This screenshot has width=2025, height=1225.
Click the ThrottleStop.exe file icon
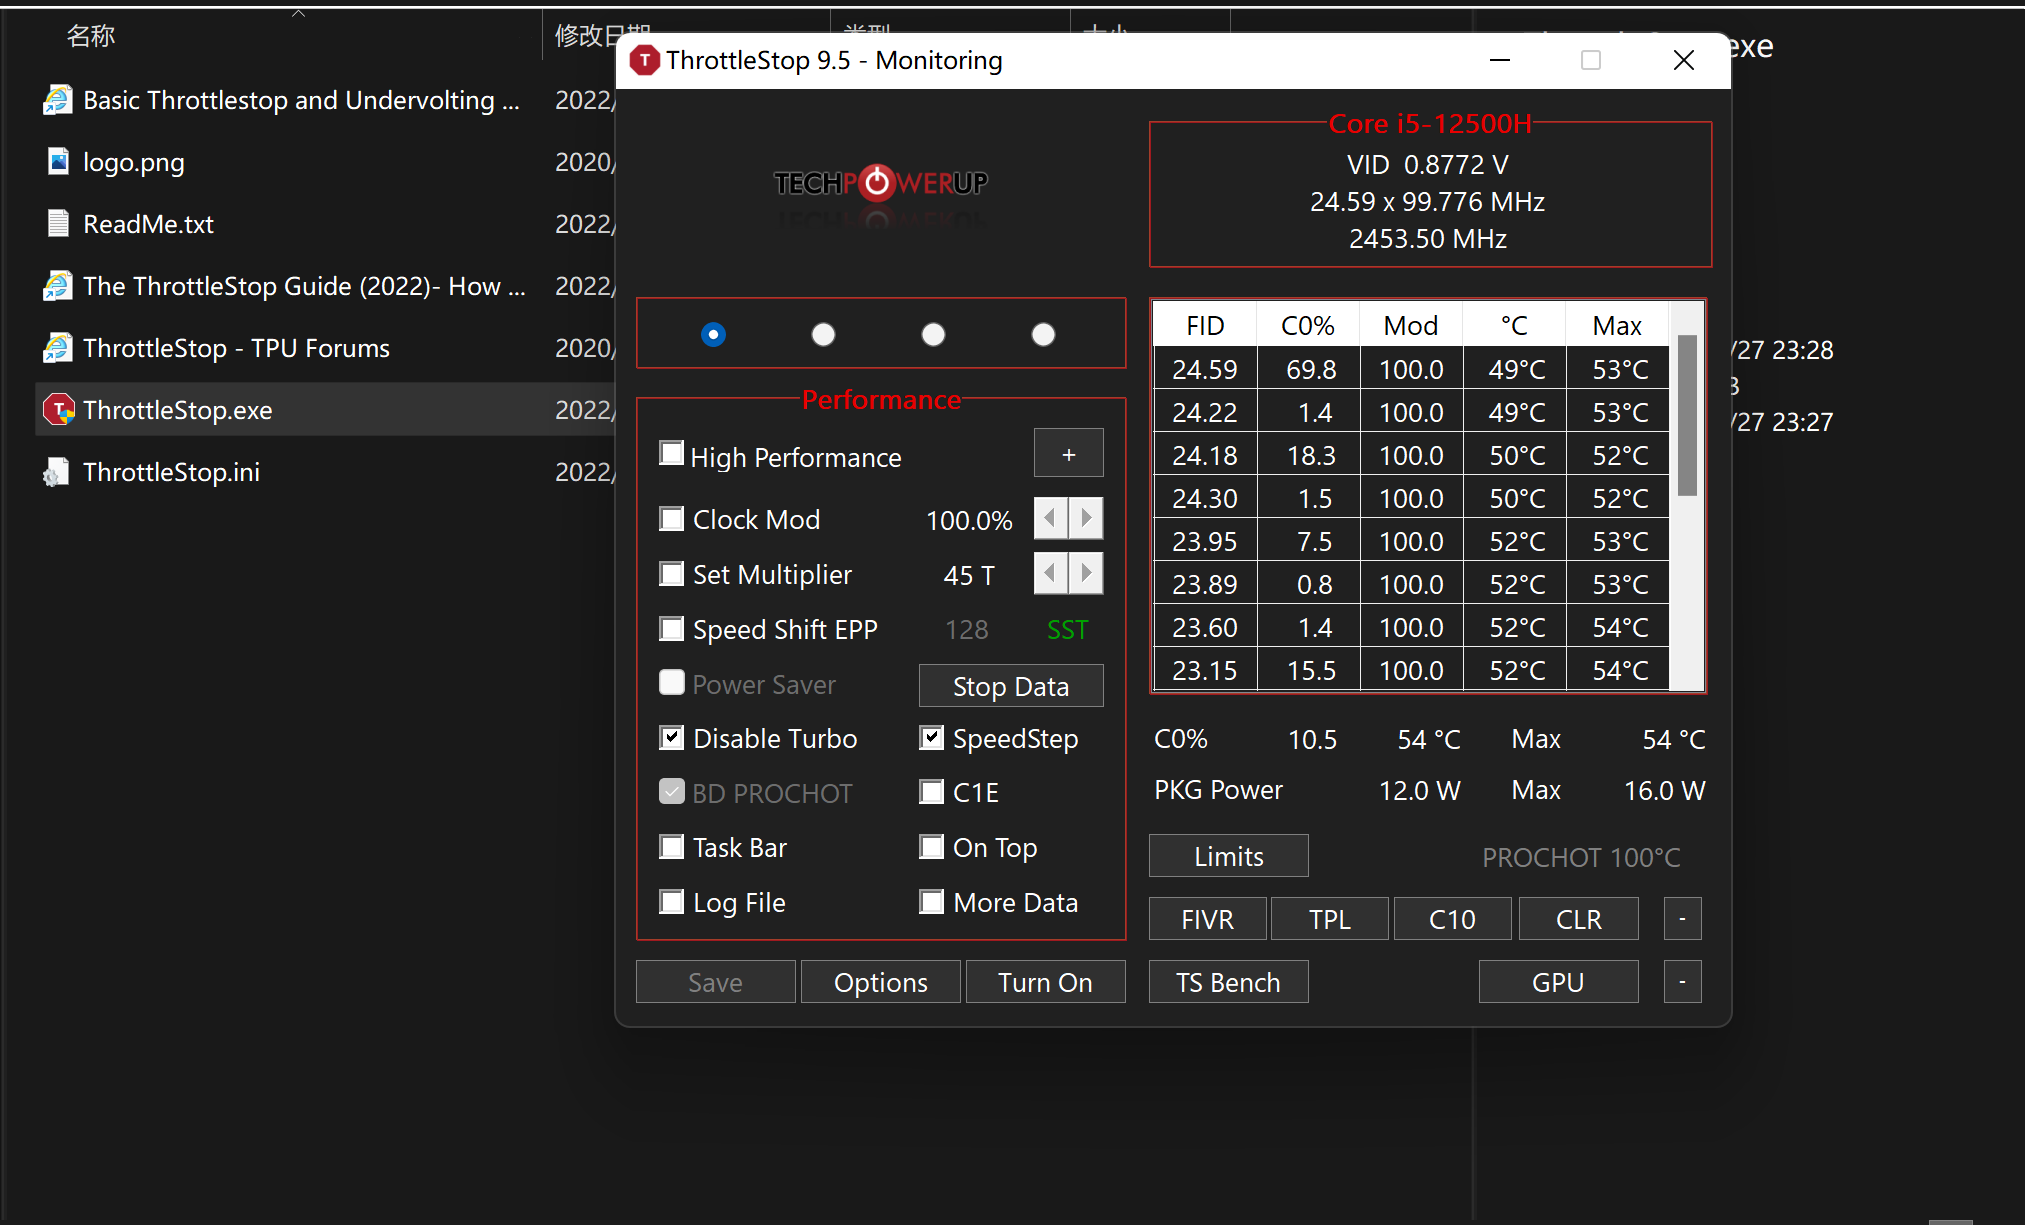tap(58, 410)
